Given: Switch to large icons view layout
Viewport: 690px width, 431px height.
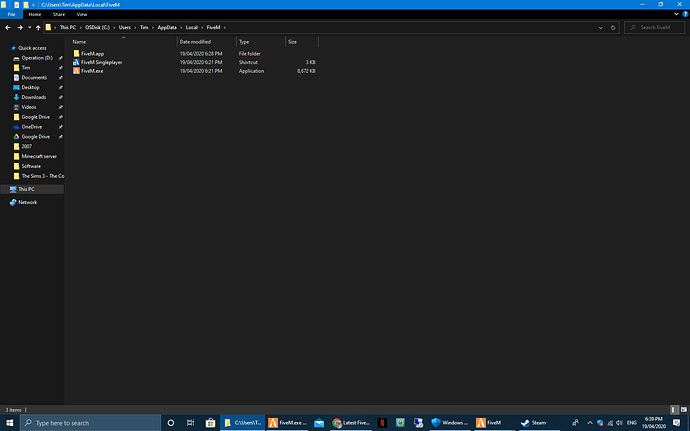Looking at the screenshot, I should pyautogui.click(x=683, y=410).
